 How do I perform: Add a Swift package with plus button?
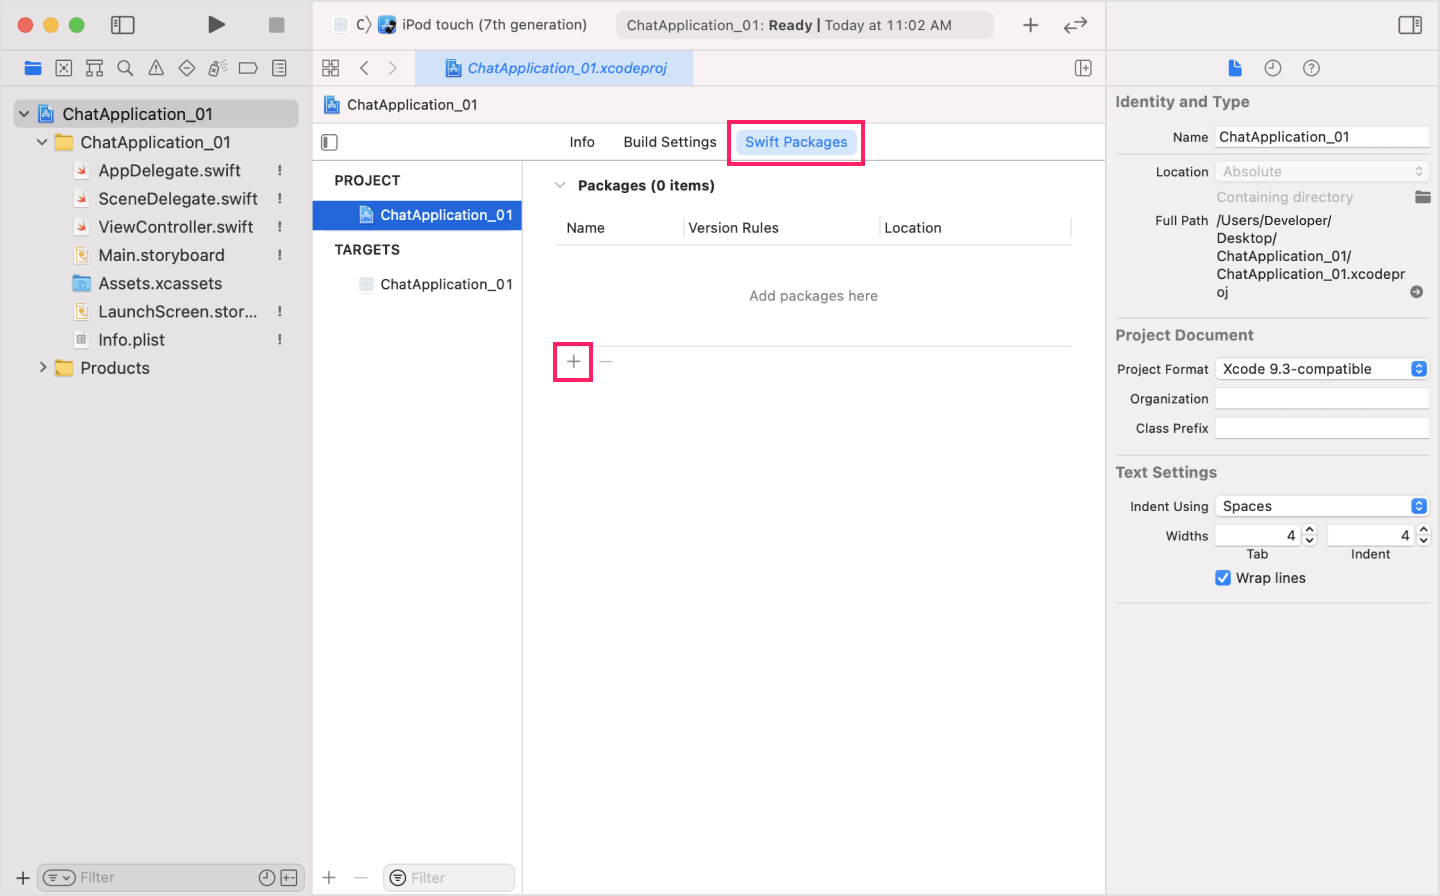click(573, 361)
